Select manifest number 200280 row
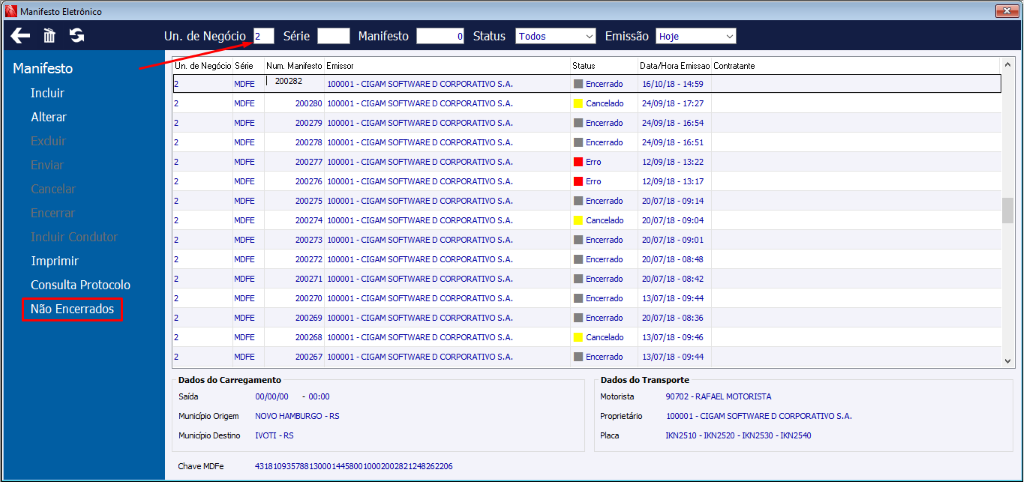 (x=586, y=103)
